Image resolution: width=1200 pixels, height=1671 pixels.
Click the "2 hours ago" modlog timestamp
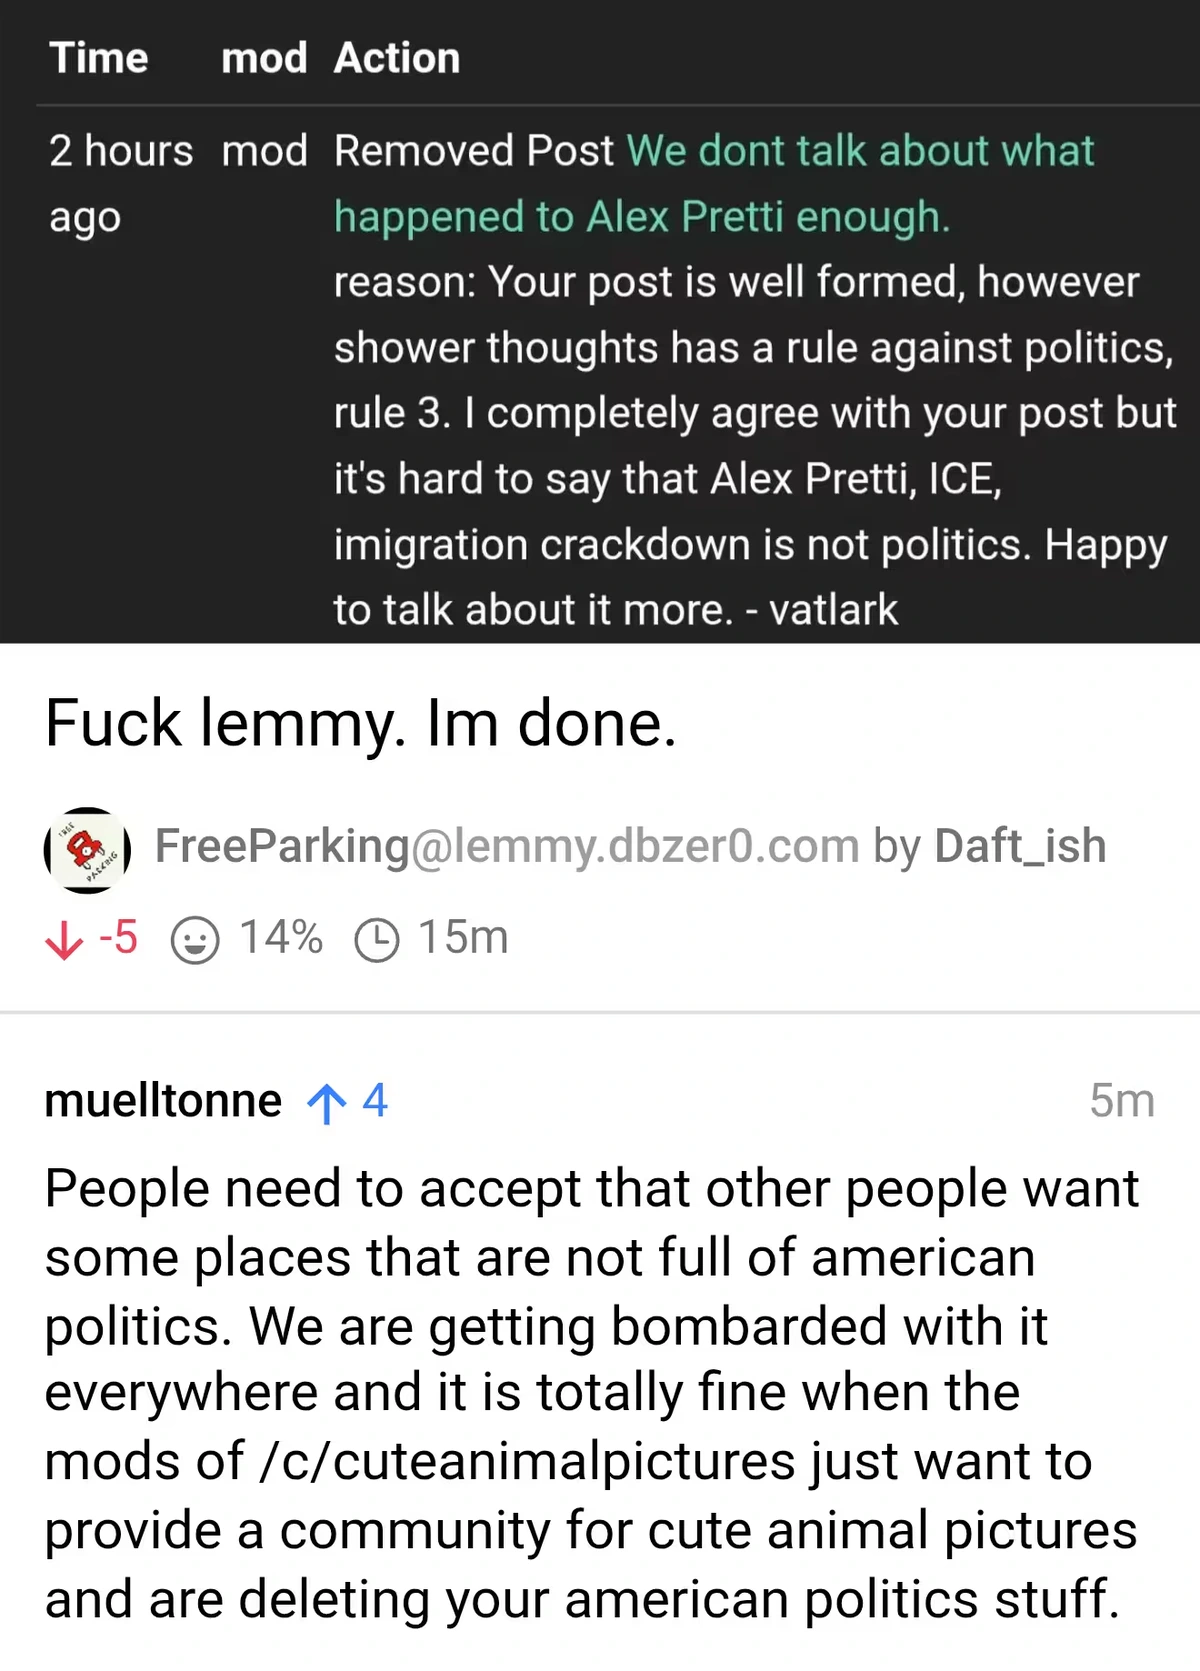(120, 183)
